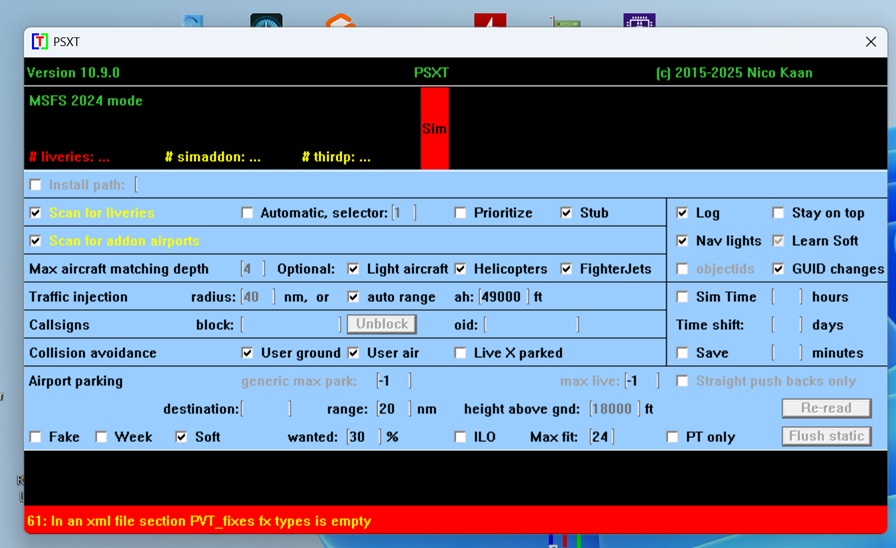This screenshot has height=548, width=896.
Task: Click the Re-read button
Action: click(x=826, y=408)
